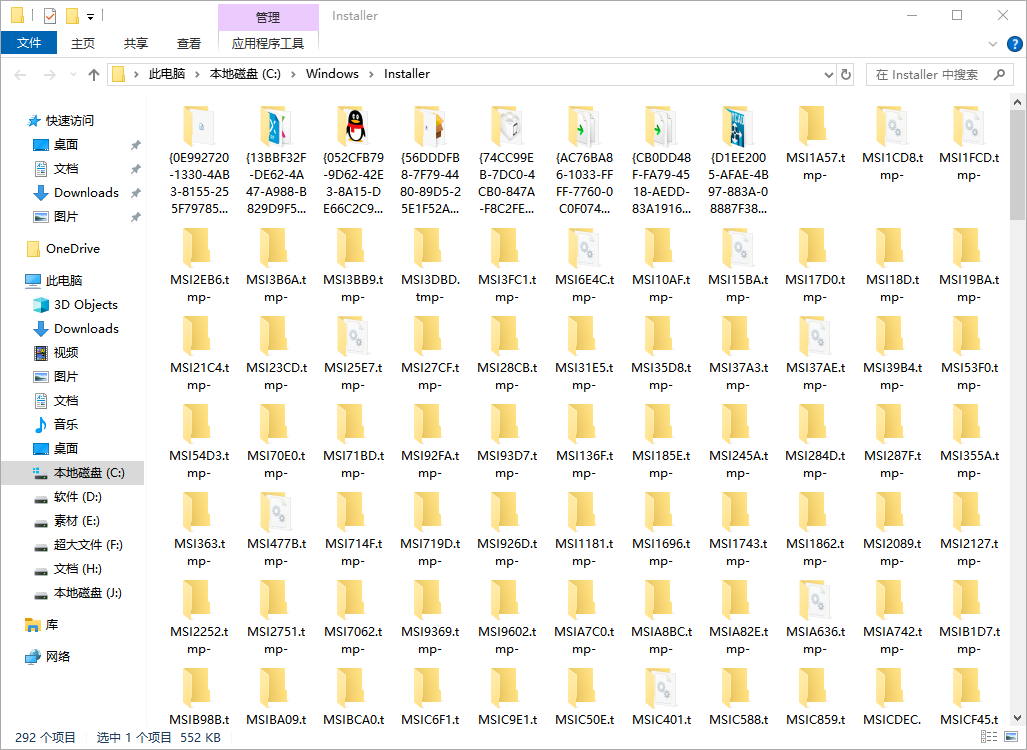This screenshot has width=1027, height=750.
Task: Expand the chevron after Windows in path
Action: [371, 74]
